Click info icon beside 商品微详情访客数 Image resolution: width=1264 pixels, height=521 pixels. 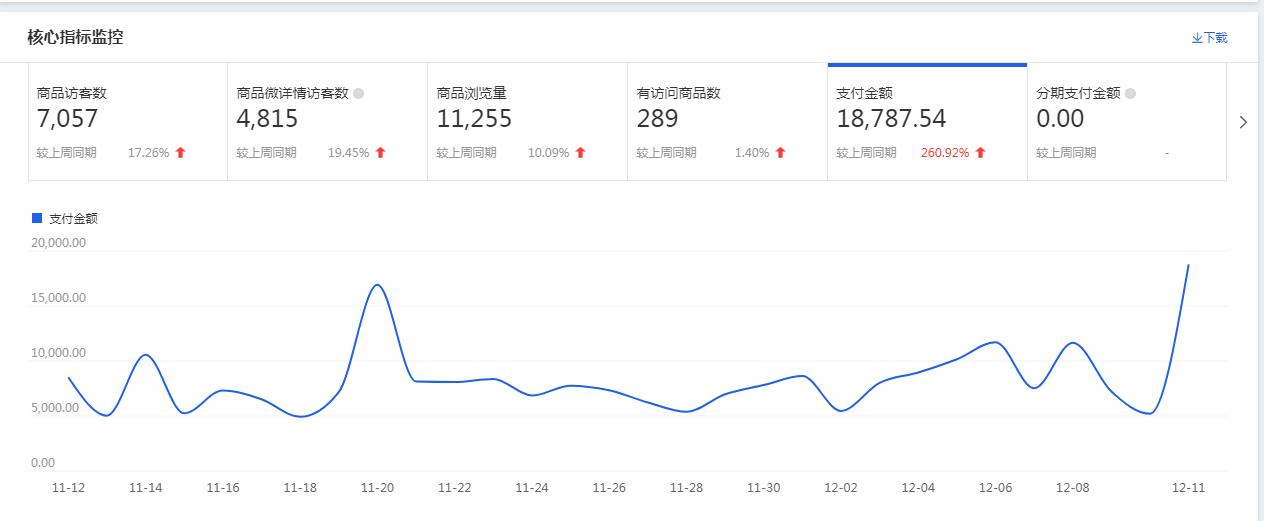[x=359, y=93]
